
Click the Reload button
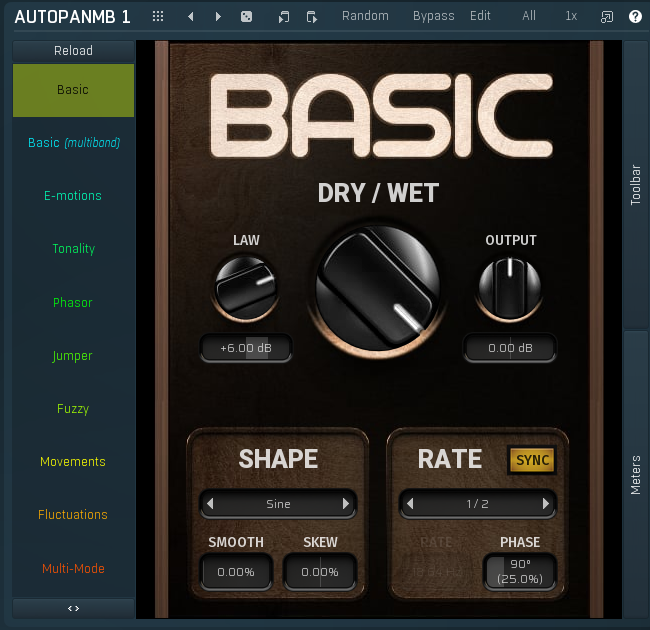[73, 50]
